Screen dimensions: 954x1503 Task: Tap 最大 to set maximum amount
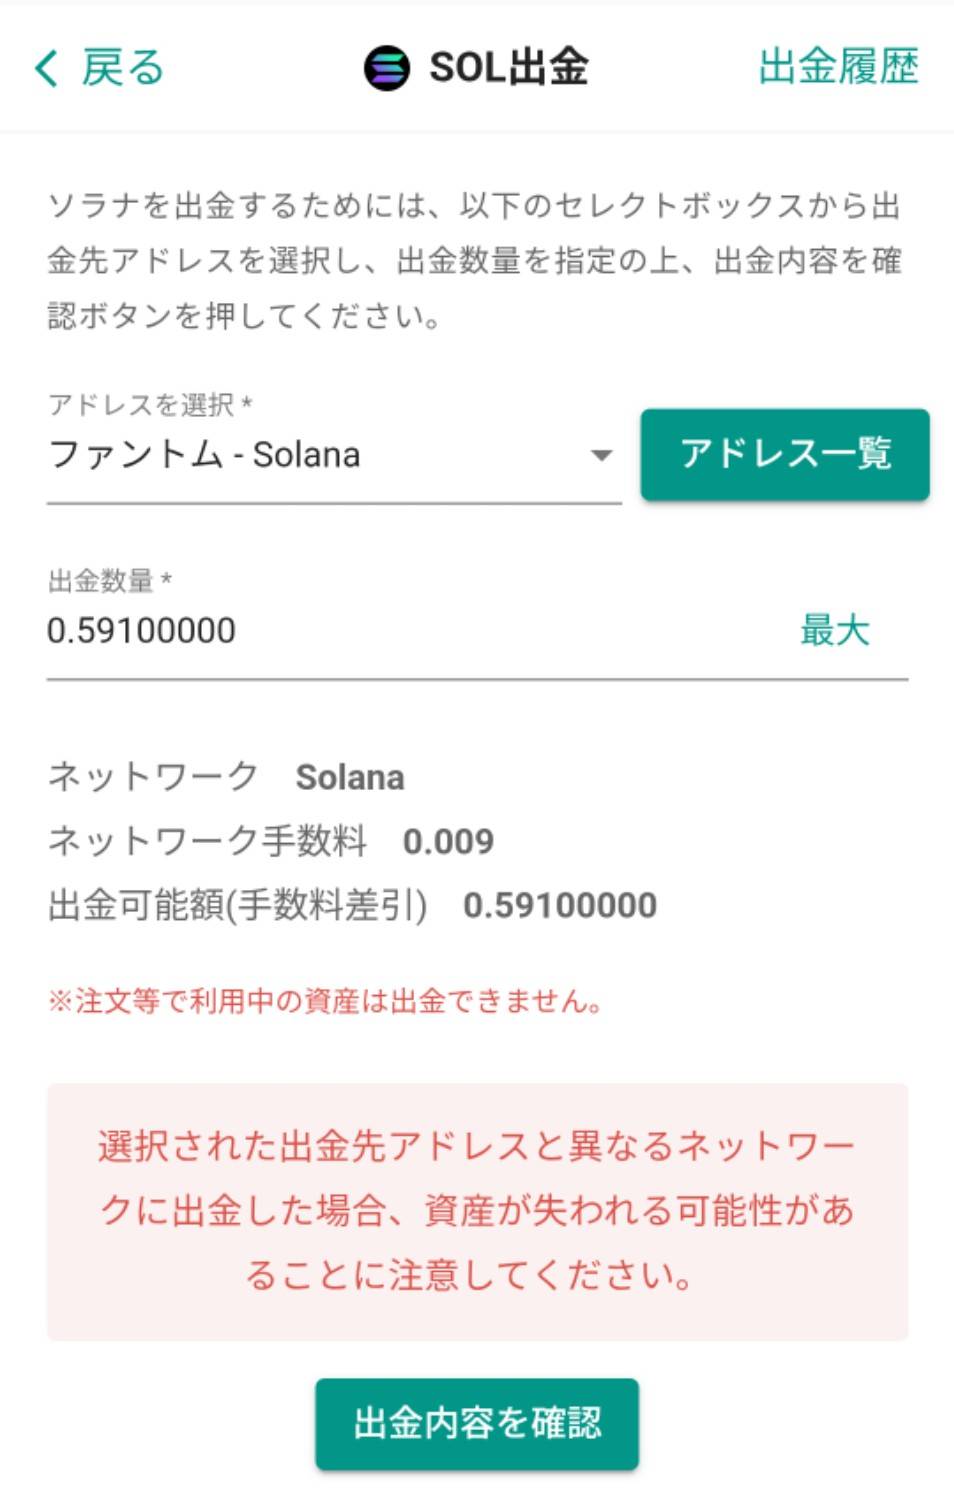[834, 631]
